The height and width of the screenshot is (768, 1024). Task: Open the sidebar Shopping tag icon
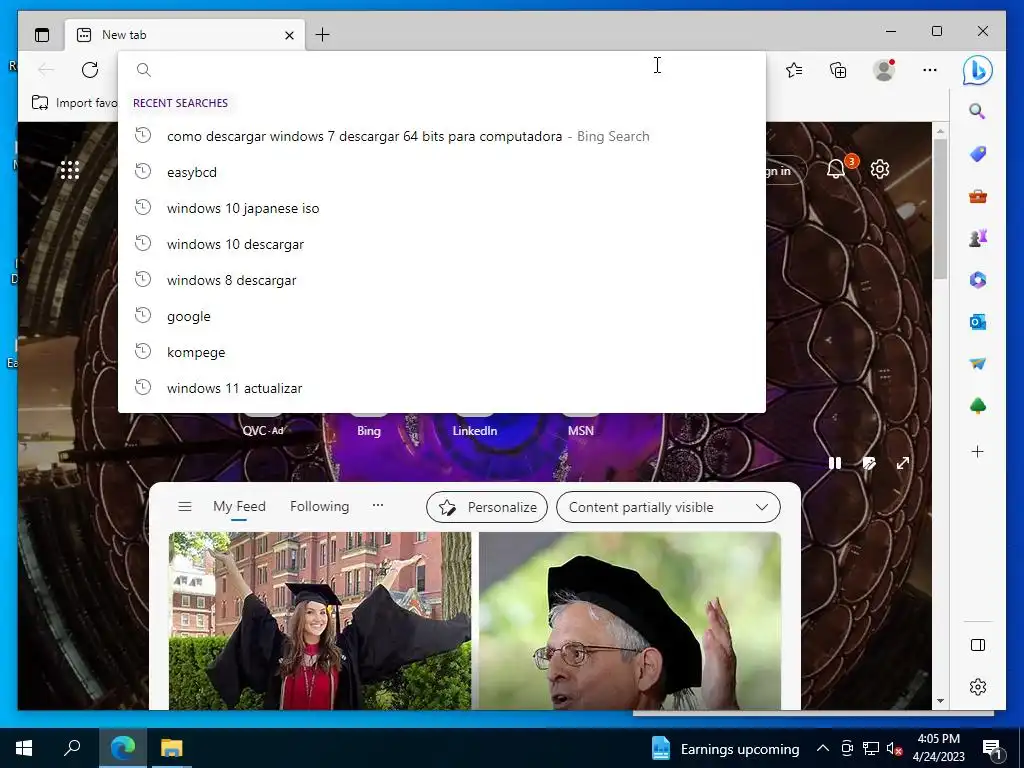click(978, 153)
